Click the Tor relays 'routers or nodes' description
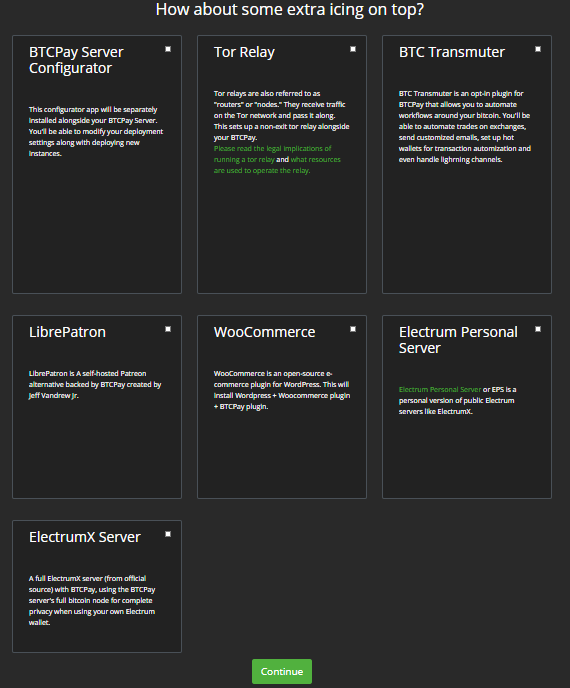570x688 pixels. 281,115
